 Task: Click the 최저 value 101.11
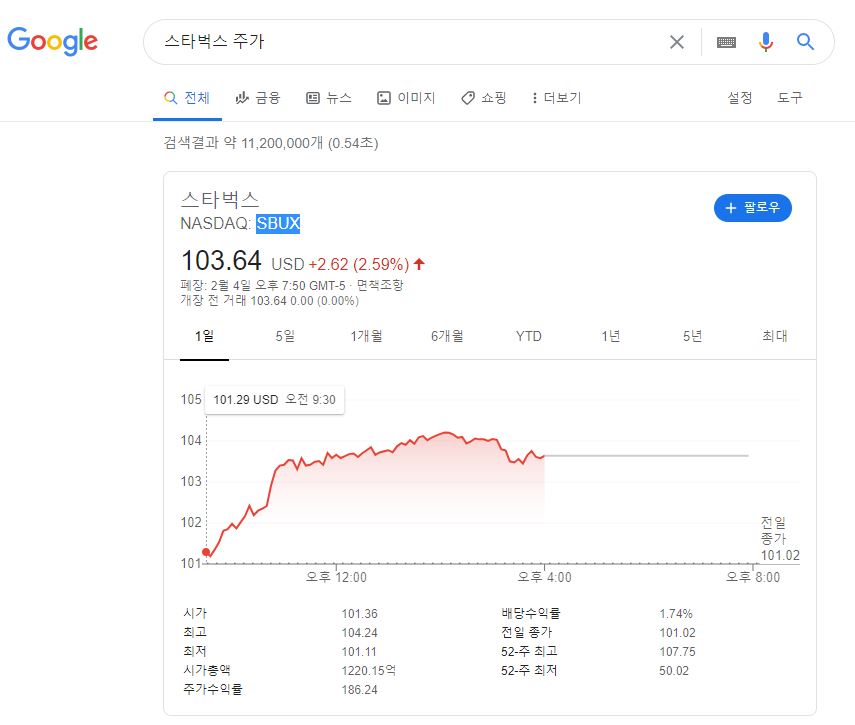pos(359,652)
